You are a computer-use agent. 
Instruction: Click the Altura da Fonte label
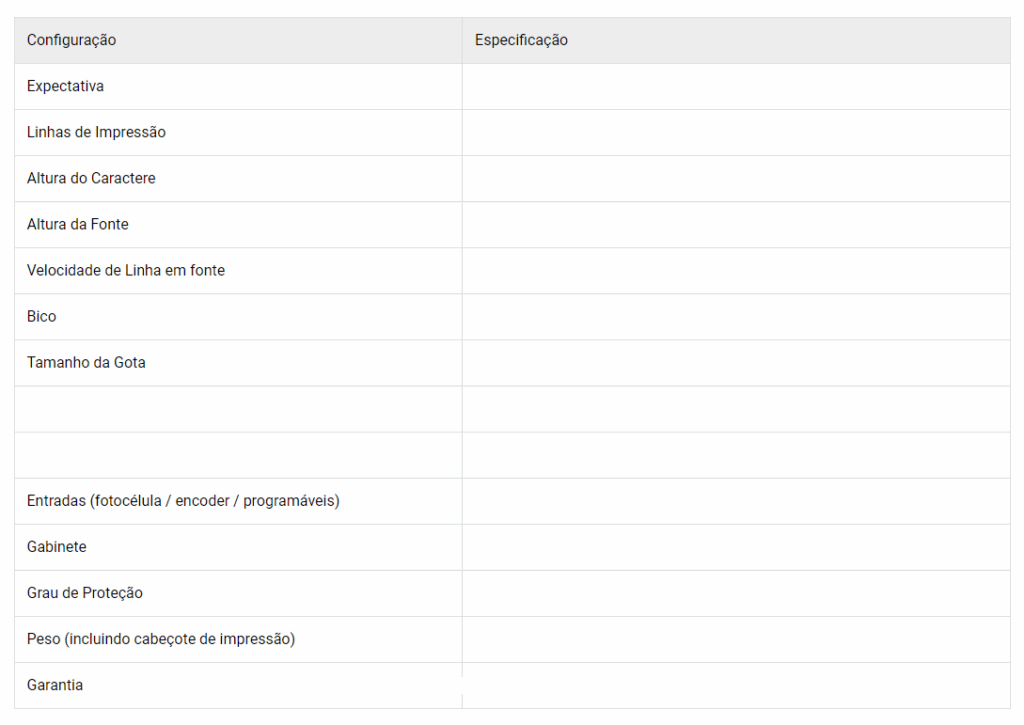click(78, 224)
